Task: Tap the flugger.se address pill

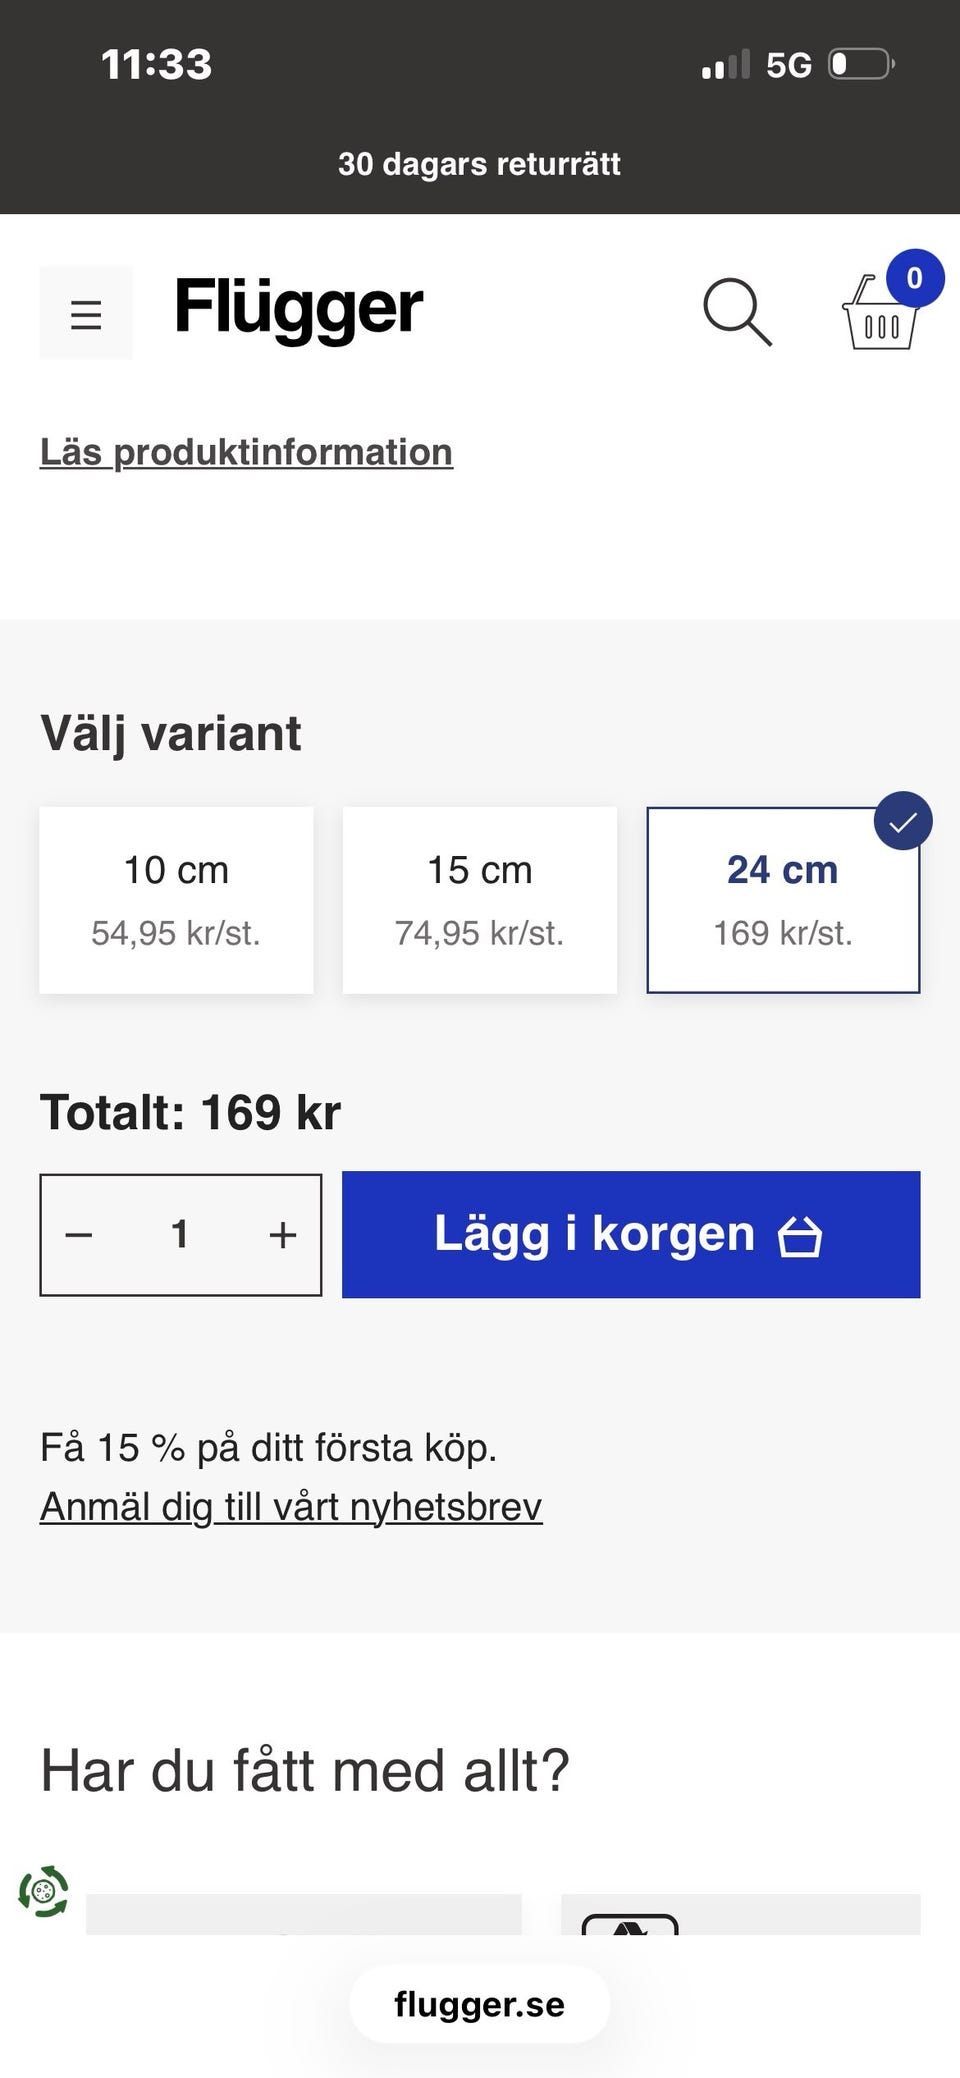Action: click(480, 2004)
